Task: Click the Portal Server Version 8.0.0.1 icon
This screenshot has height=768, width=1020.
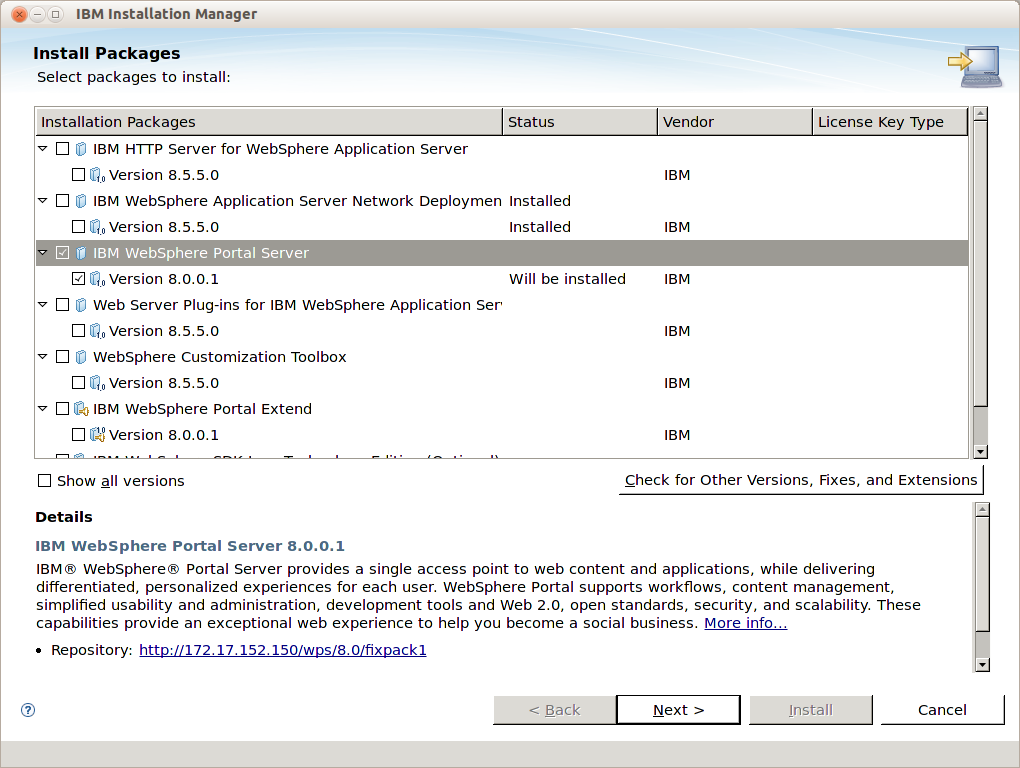Action: (x=97, y=279)
